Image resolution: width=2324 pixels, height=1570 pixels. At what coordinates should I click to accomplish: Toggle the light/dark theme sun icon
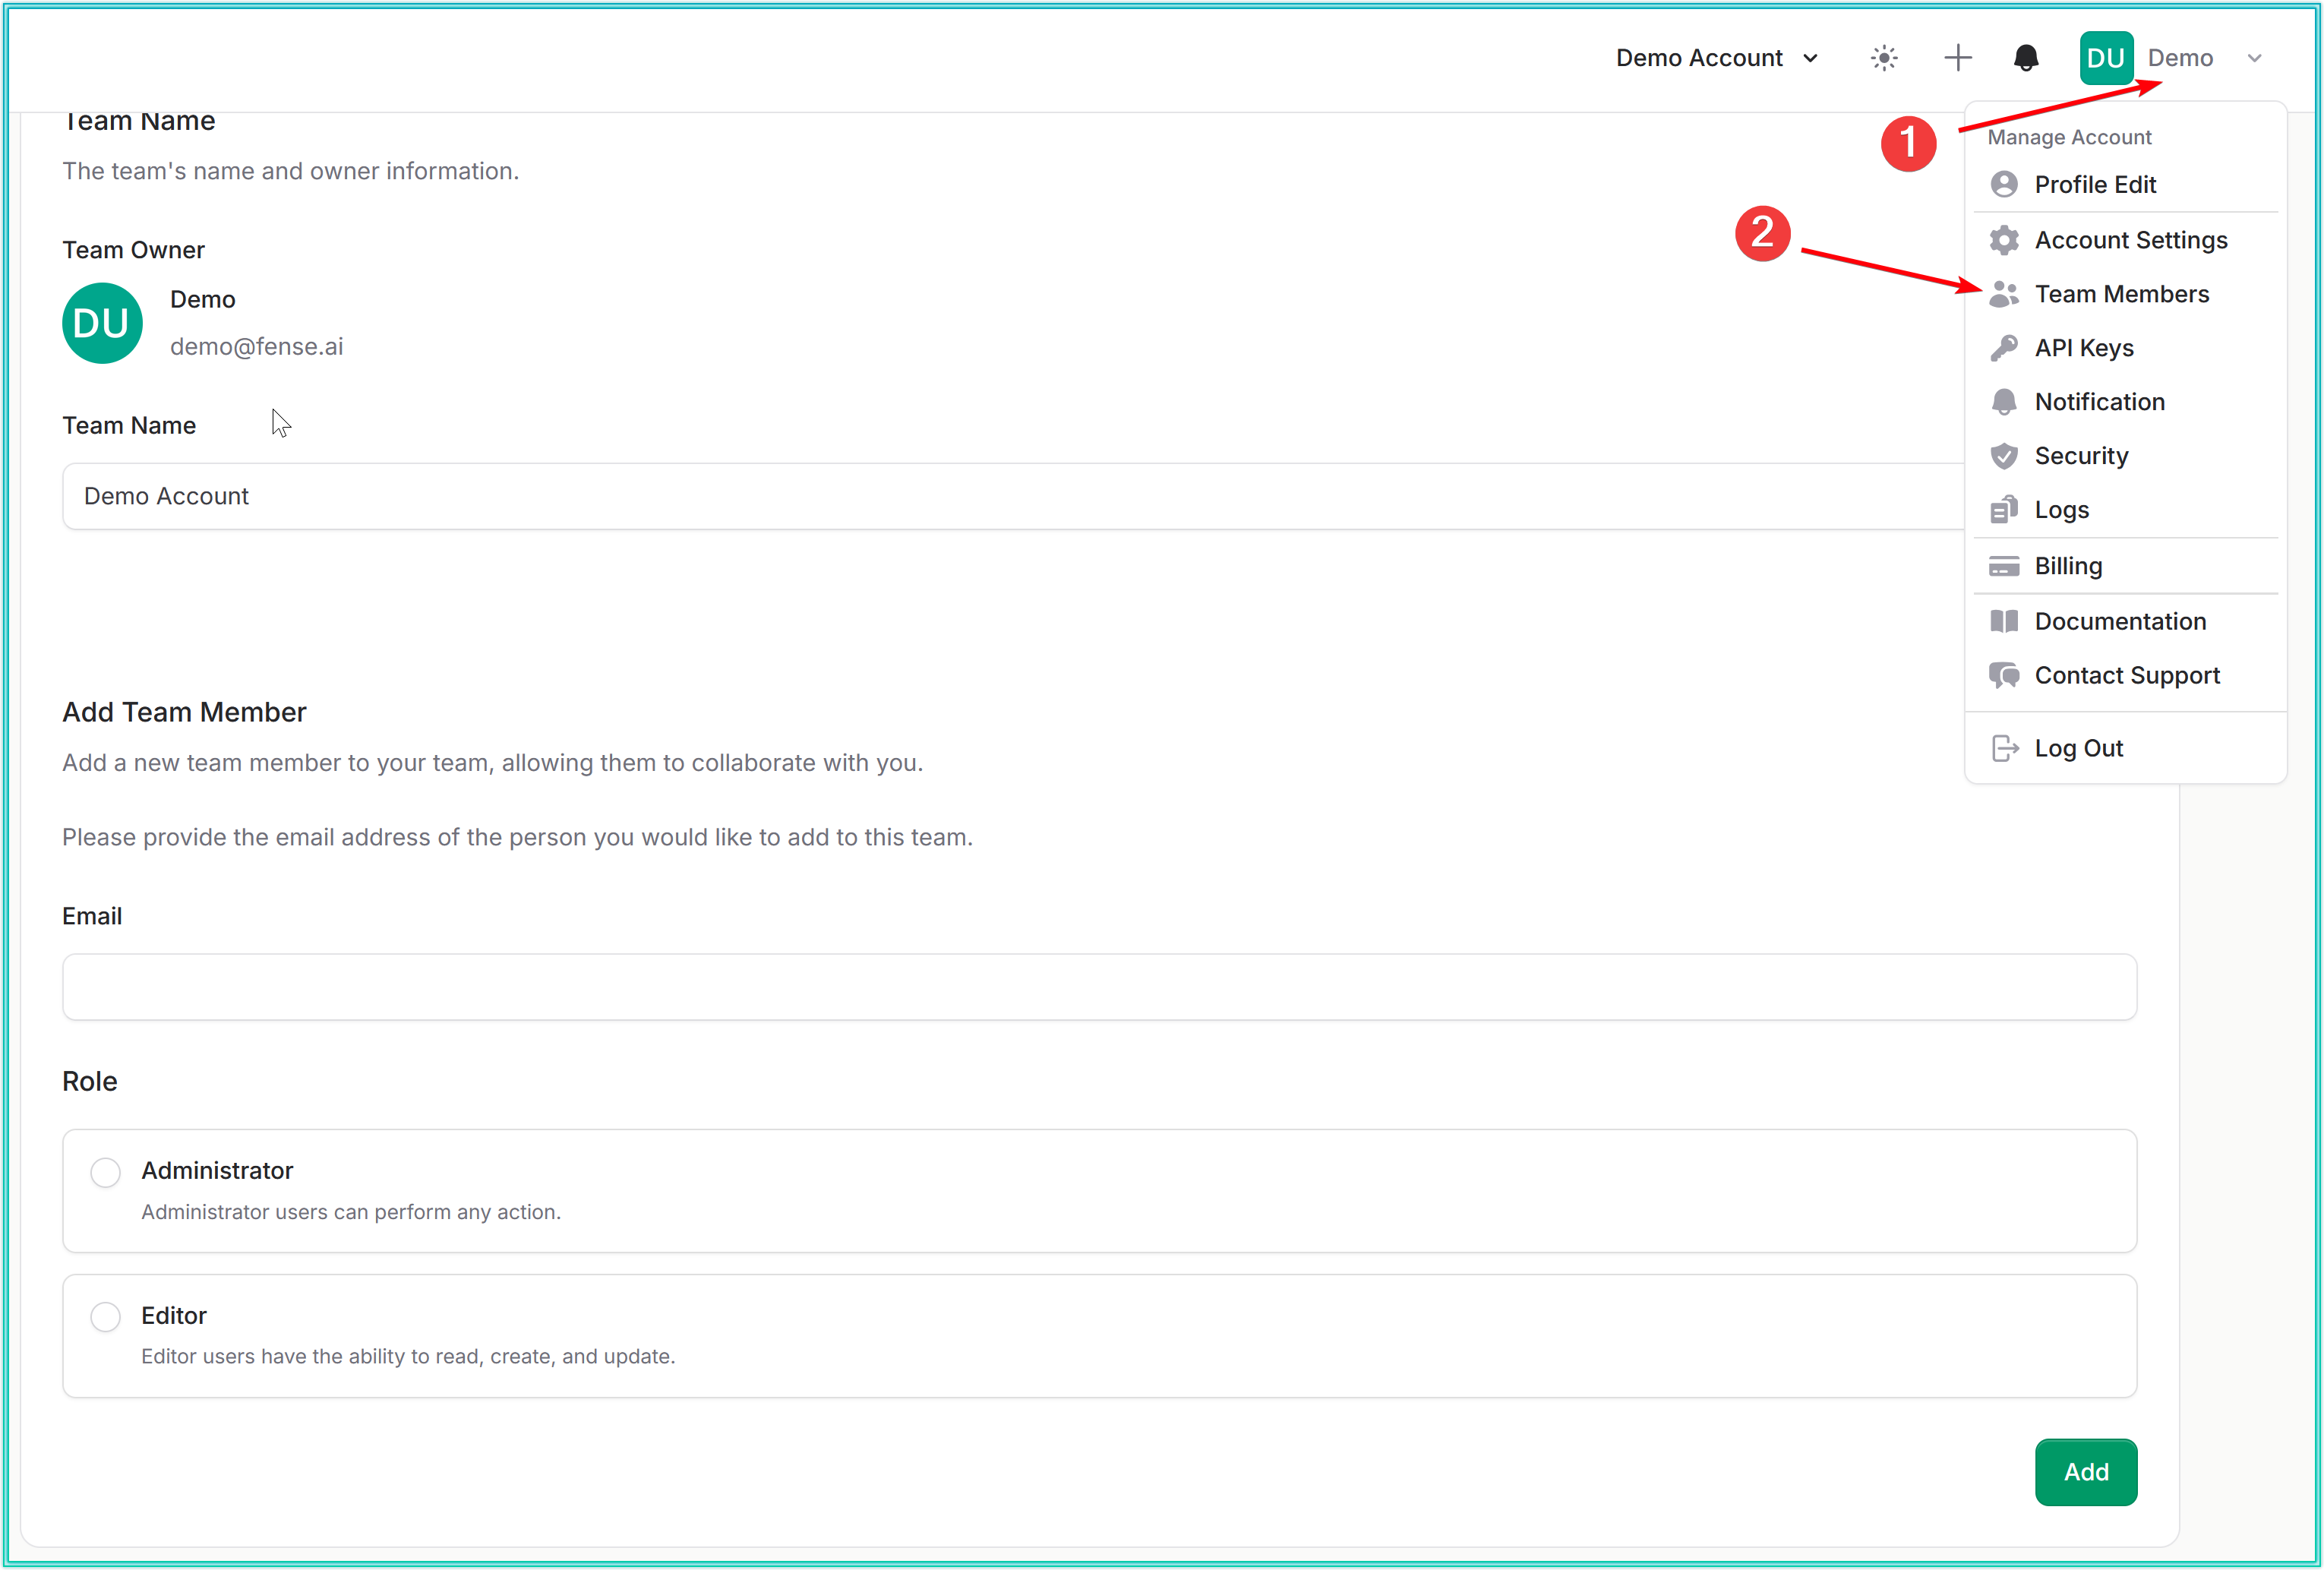[1884, 58]
